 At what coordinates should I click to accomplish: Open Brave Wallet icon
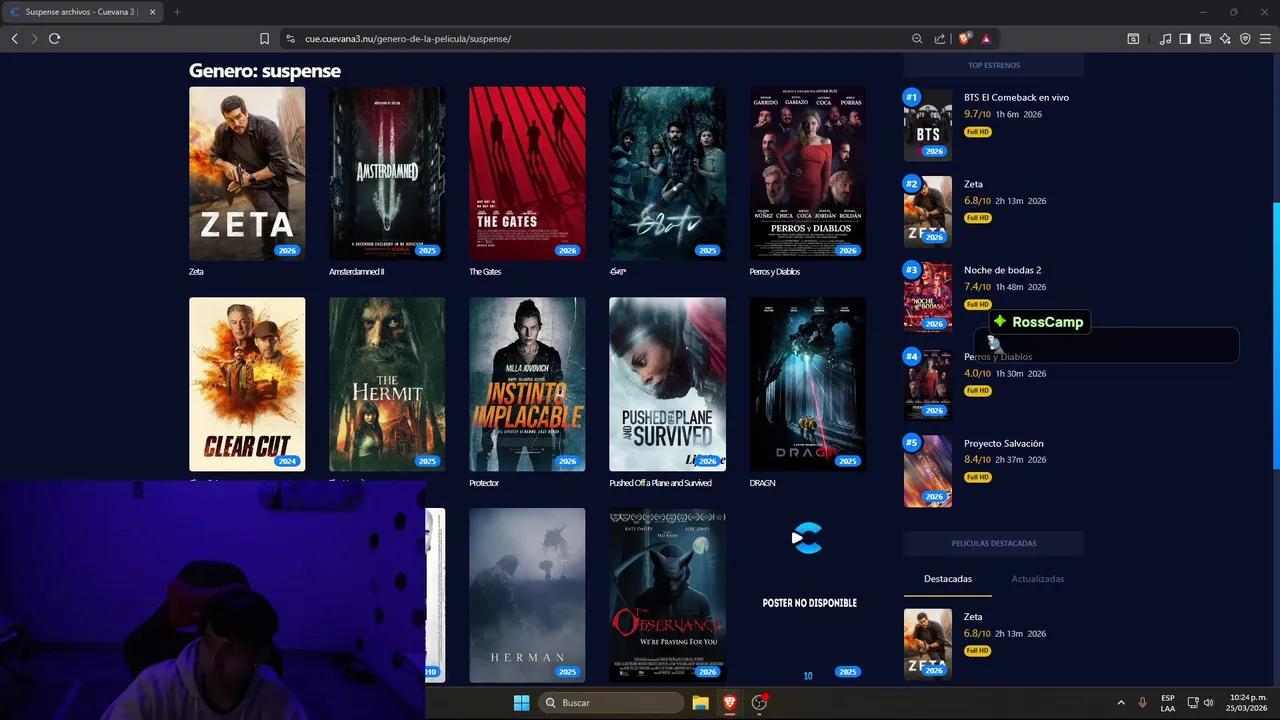tap(1205, 39)
